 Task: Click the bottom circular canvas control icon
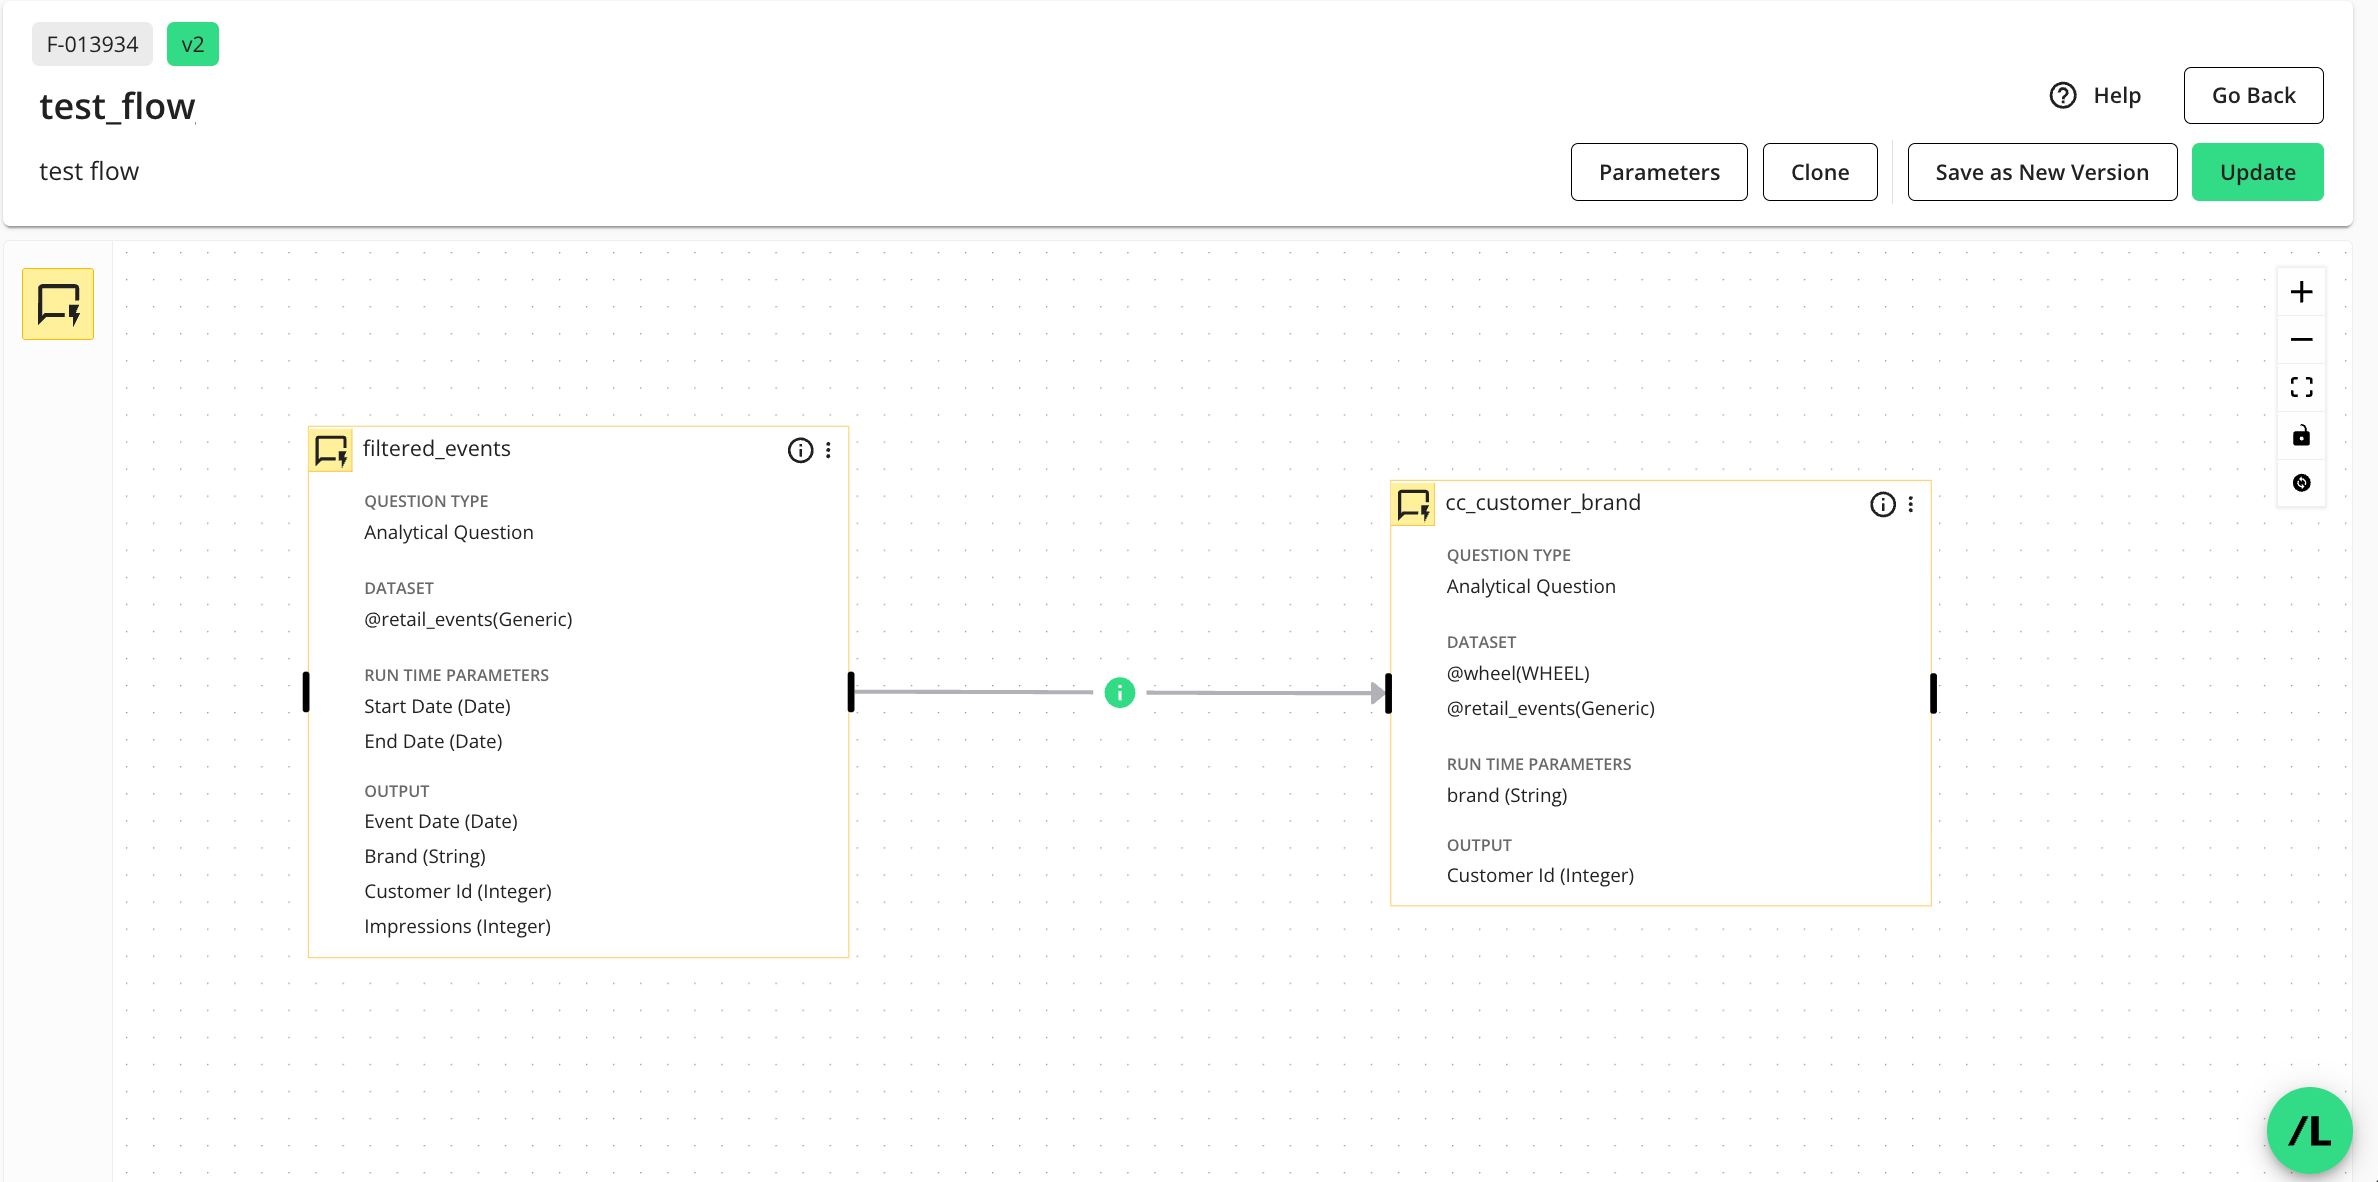(2301, 483)
